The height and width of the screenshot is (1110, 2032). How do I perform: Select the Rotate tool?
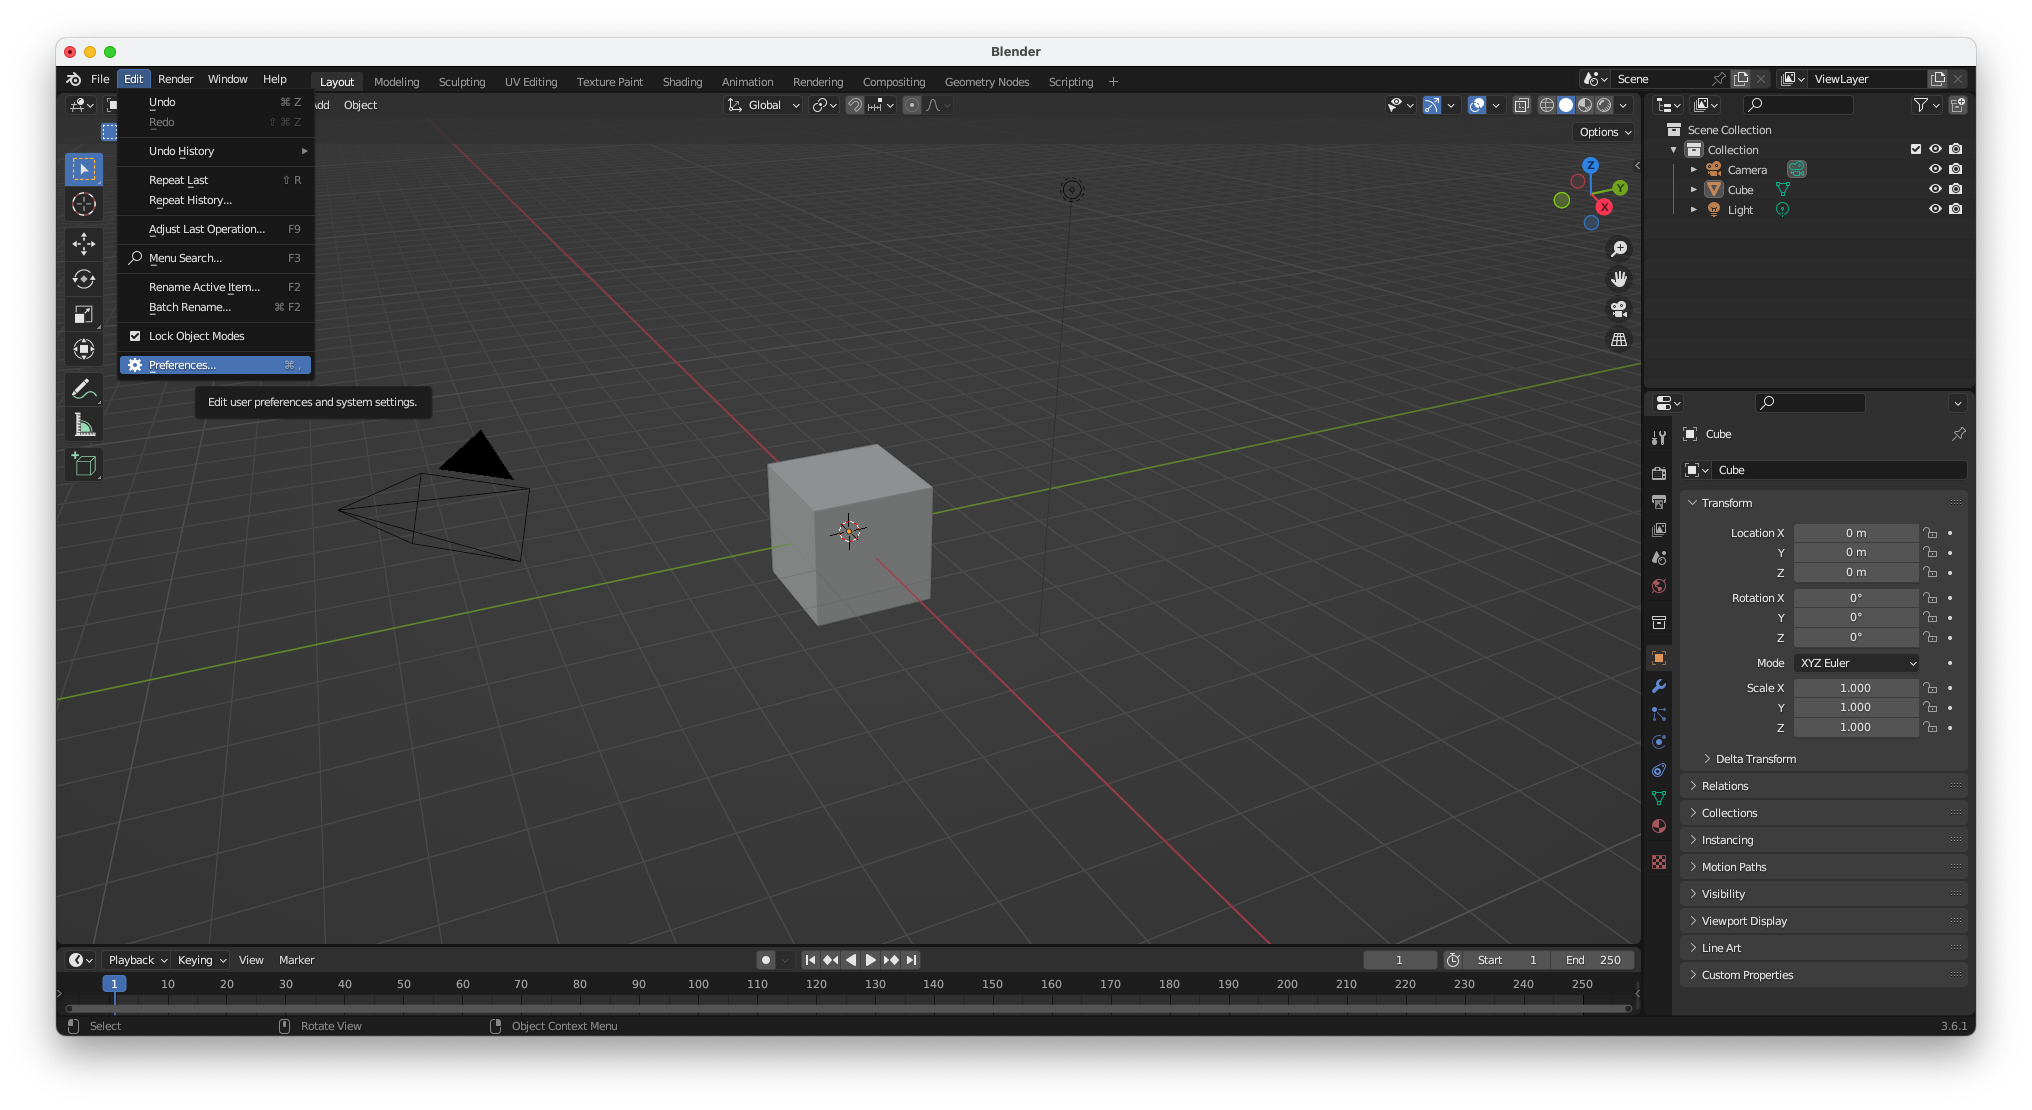pyautogui.click(x=84, y=279)
